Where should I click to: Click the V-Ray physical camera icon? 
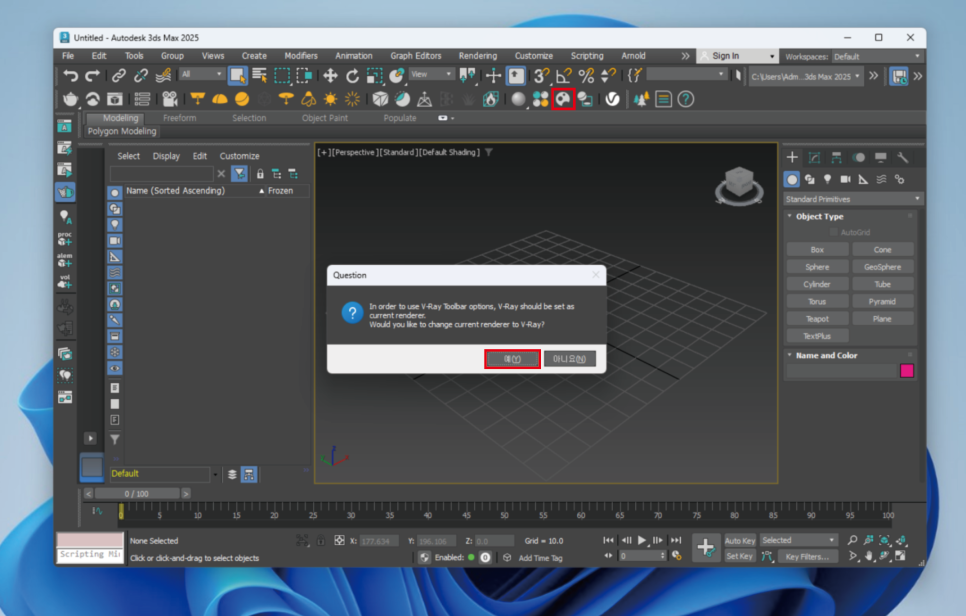point(169,99)
